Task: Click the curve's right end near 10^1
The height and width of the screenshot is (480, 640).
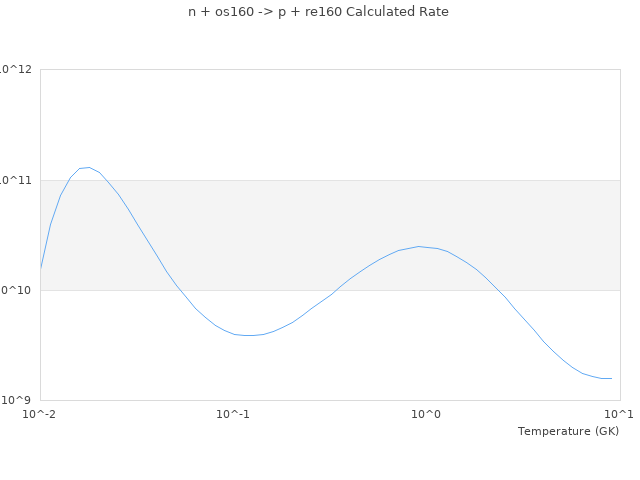Action: click(x=610, y=378)
